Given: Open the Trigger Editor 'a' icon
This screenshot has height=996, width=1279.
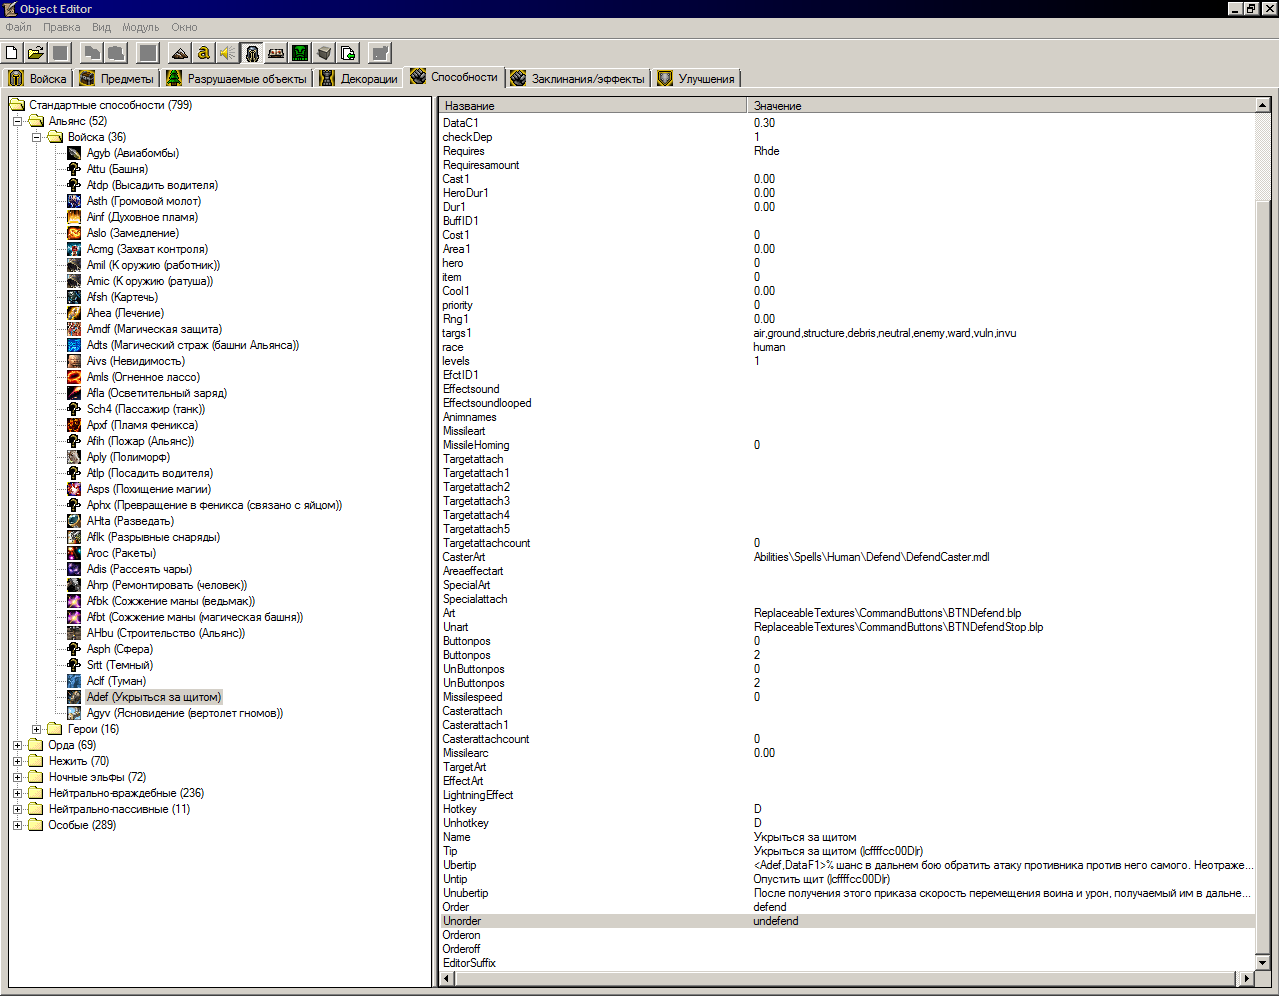Looking at the screenshot, I should click(204, 53).
